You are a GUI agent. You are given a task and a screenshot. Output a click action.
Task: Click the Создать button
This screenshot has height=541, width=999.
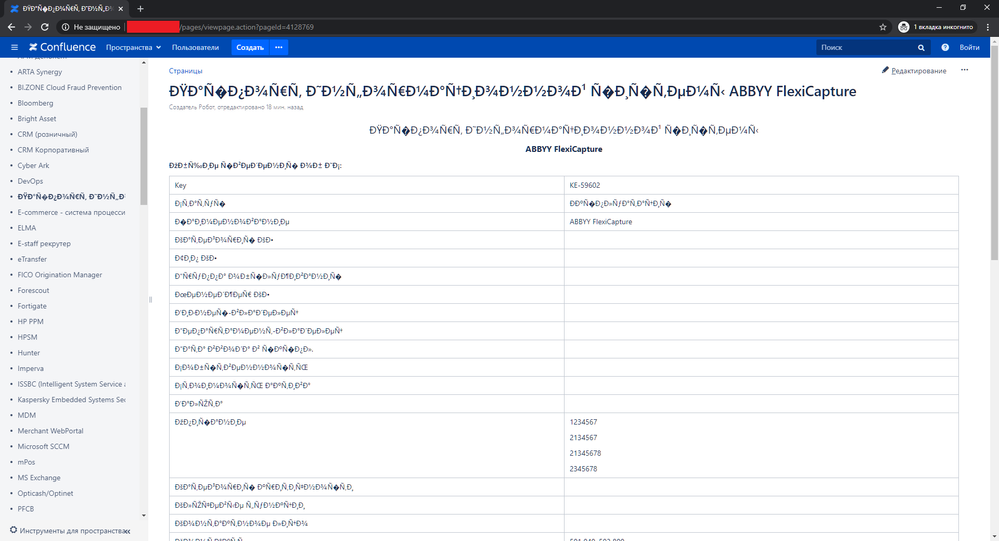click(250, 47)
